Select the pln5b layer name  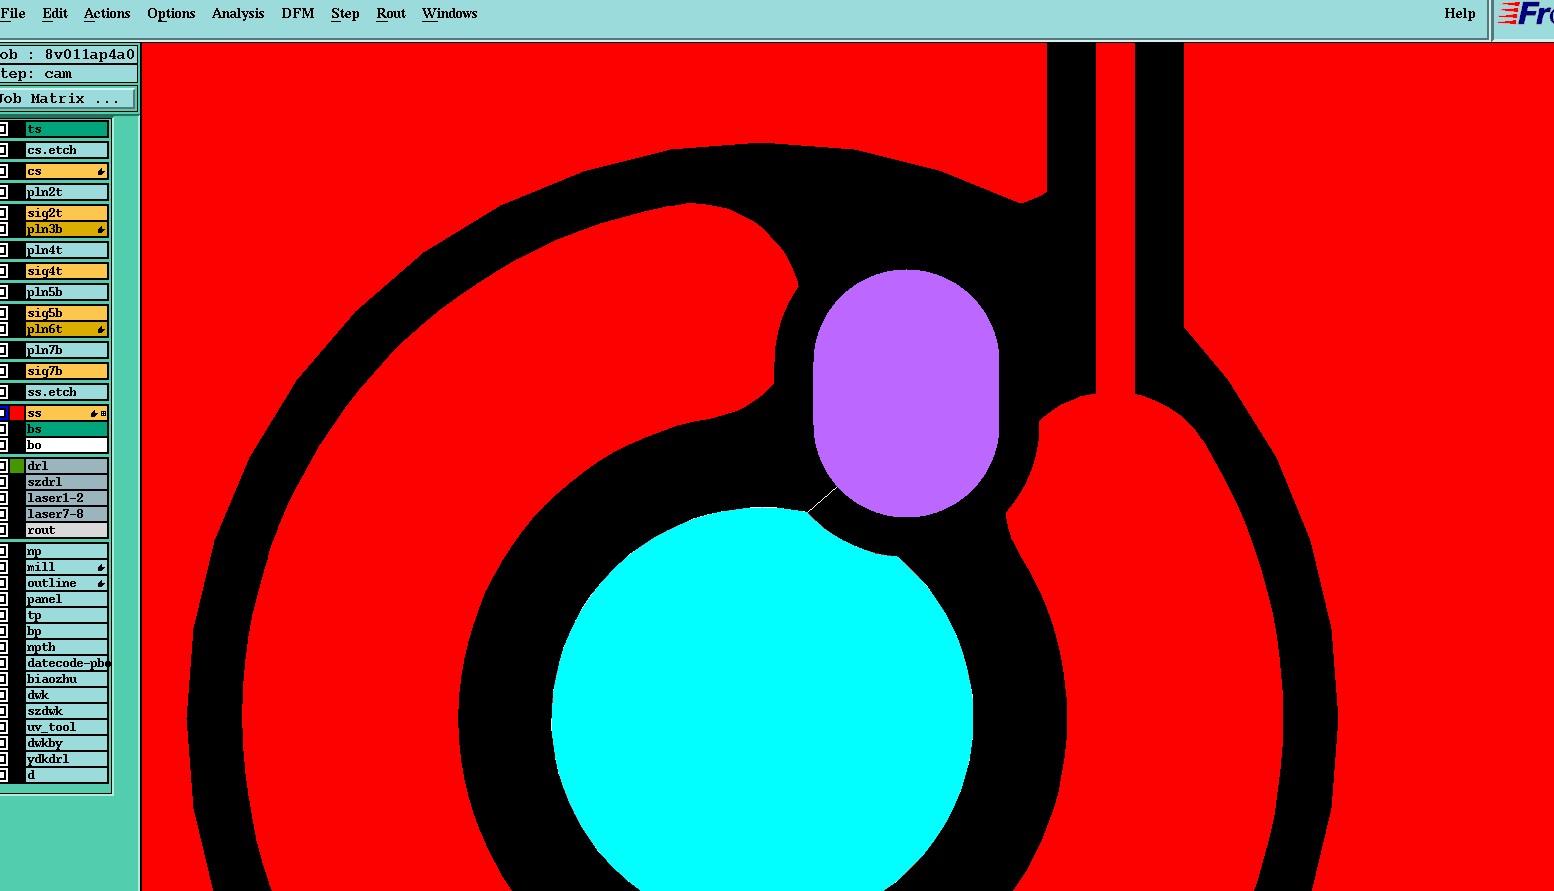pos(66,292)
